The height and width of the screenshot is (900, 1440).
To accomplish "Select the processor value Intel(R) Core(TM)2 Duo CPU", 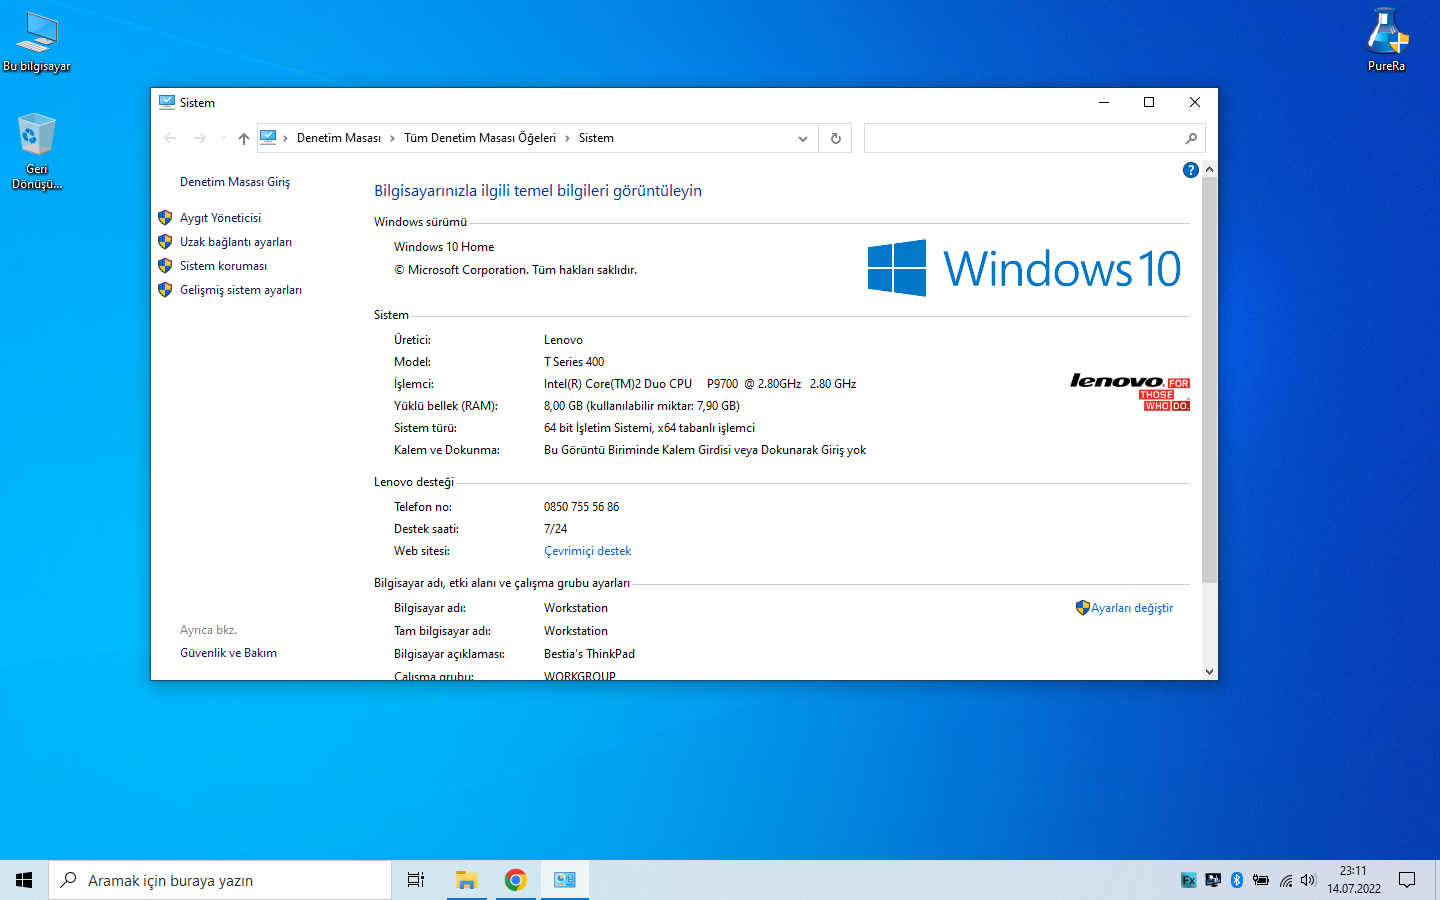I will tap(618, 384).
